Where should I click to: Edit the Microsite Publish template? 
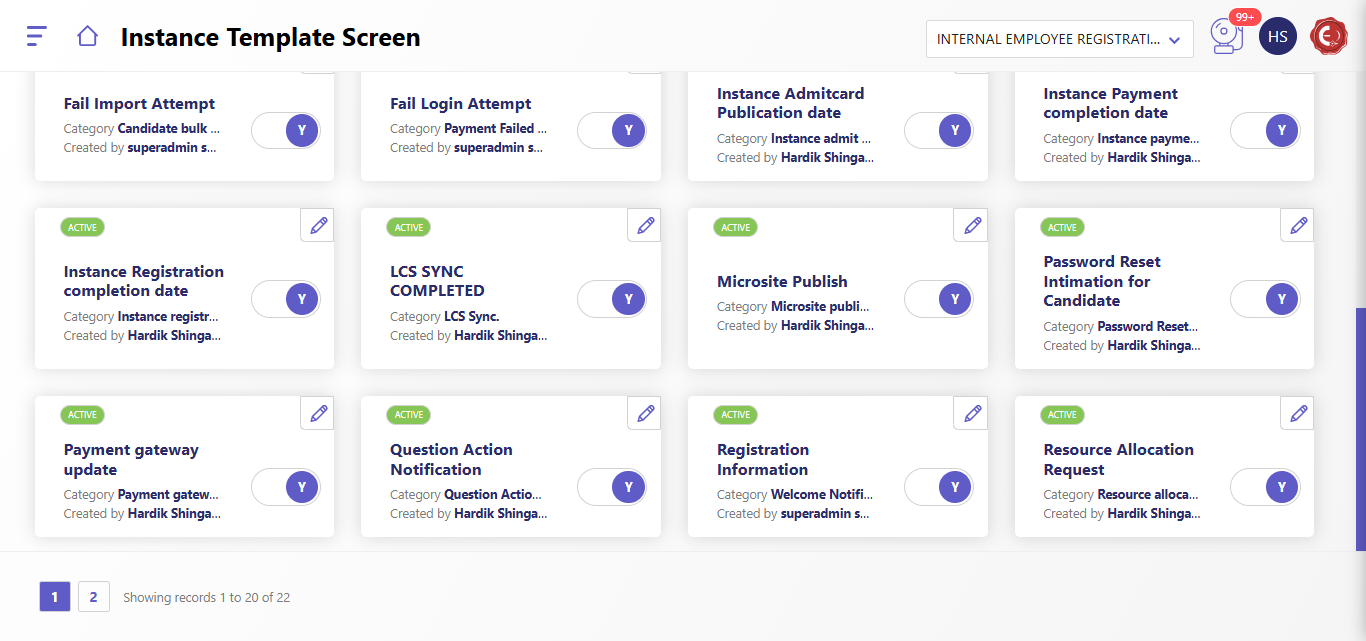(971, 225)
